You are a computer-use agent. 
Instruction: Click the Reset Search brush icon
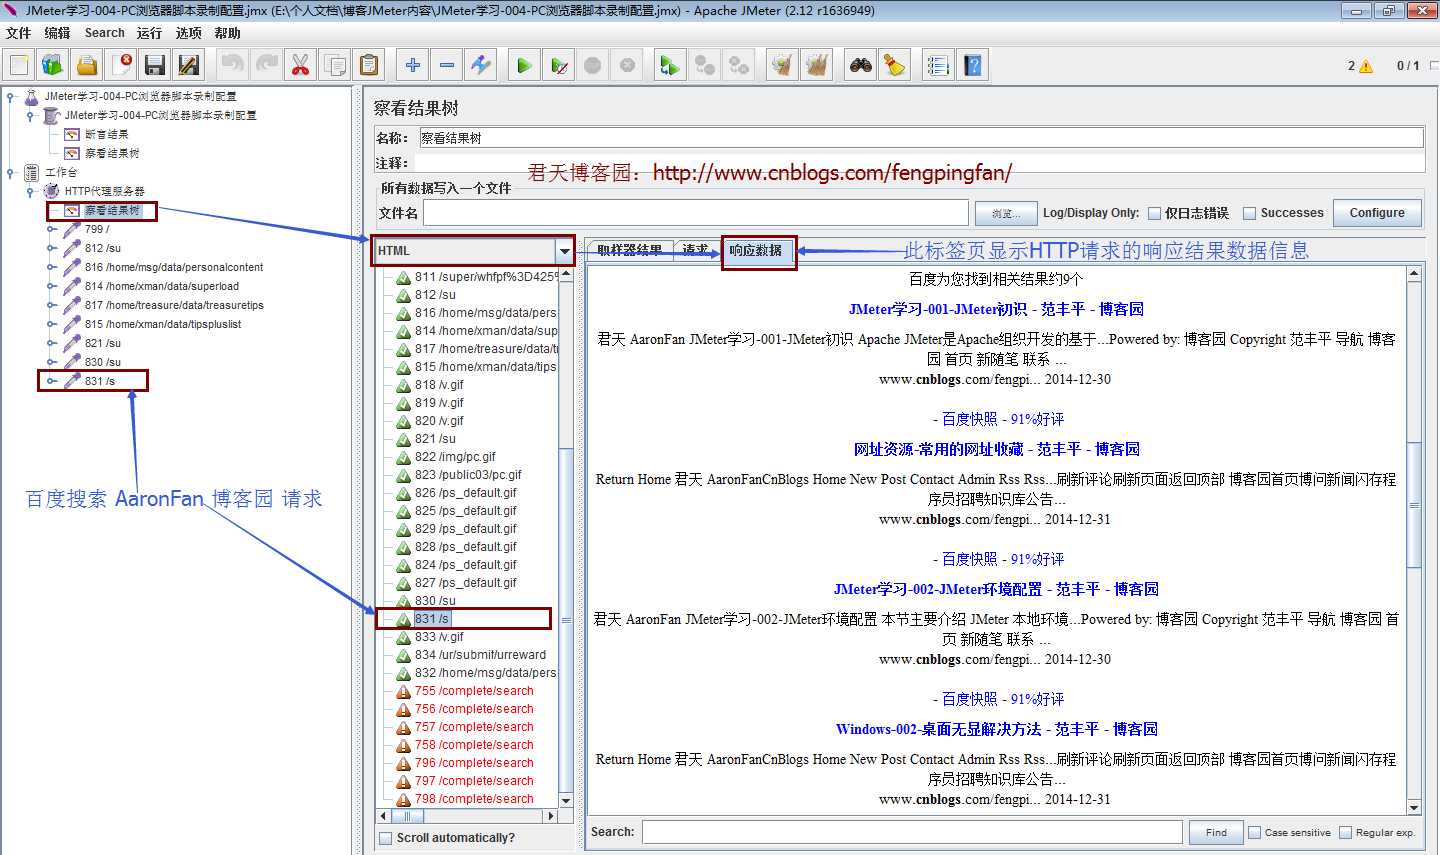click(895, 66)
